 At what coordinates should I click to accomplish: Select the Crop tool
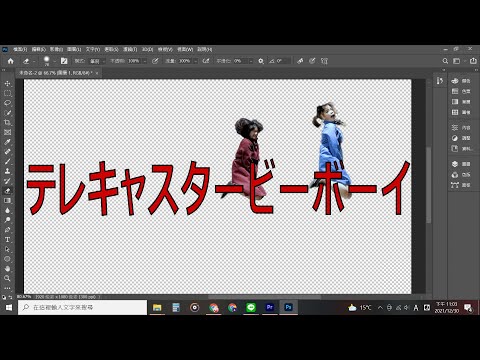(7, 122)
